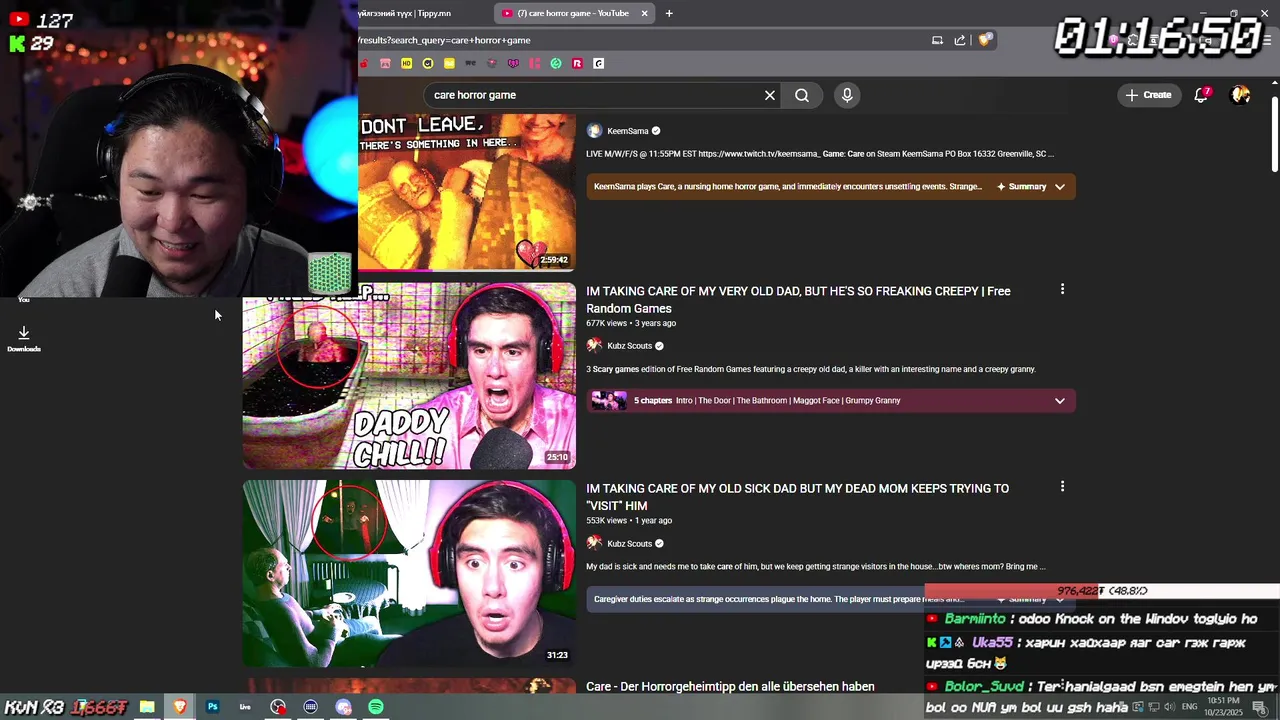
Task: Open Discord from the taskbar
Action: click(x=343, y=707)
